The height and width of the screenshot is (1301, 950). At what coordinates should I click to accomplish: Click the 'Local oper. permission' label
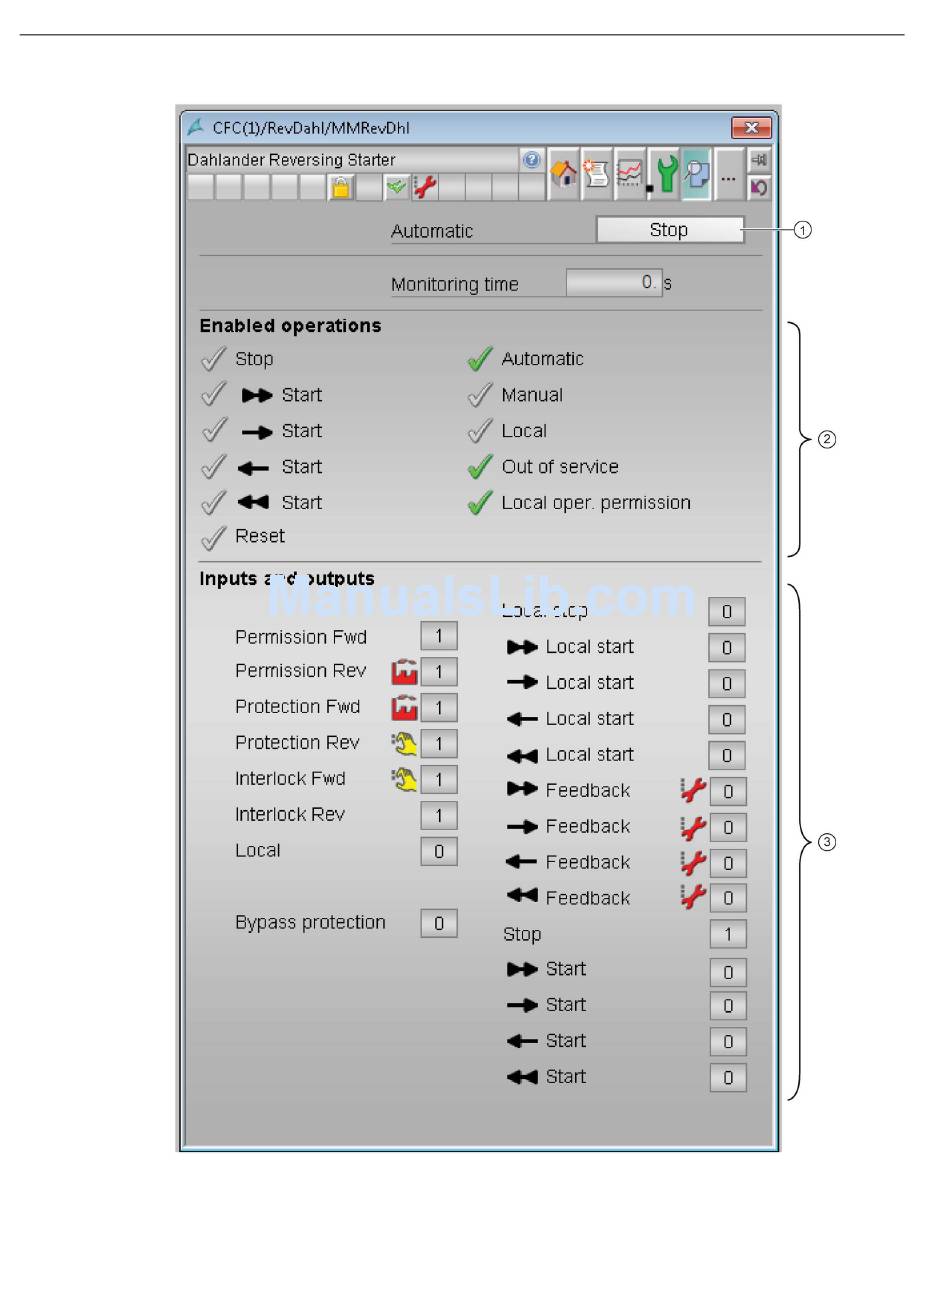[596, 503]
